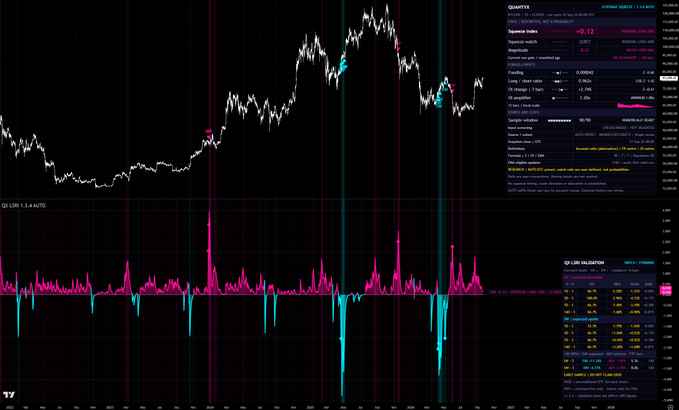Screen dimensions: 679x410
Task: Click the Squeeze index row label
Action: pos(523,32)
